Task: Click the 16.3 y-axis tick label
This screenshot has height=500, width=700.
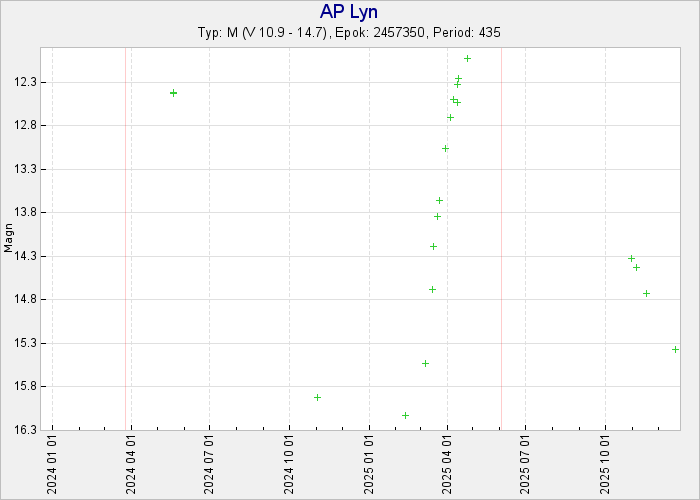Action: [28, 431]
